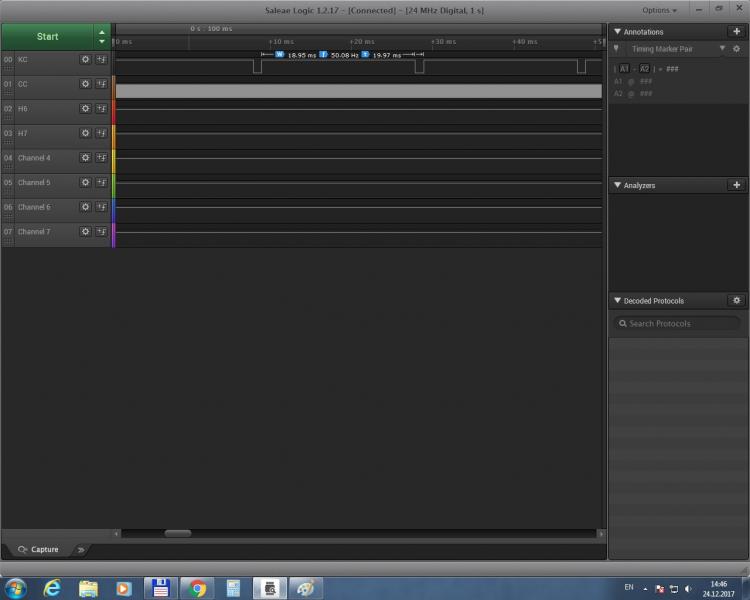
Task: Add a protocol analyzer with plus icon
Action: pyautogui.click(x=737, y=185)
